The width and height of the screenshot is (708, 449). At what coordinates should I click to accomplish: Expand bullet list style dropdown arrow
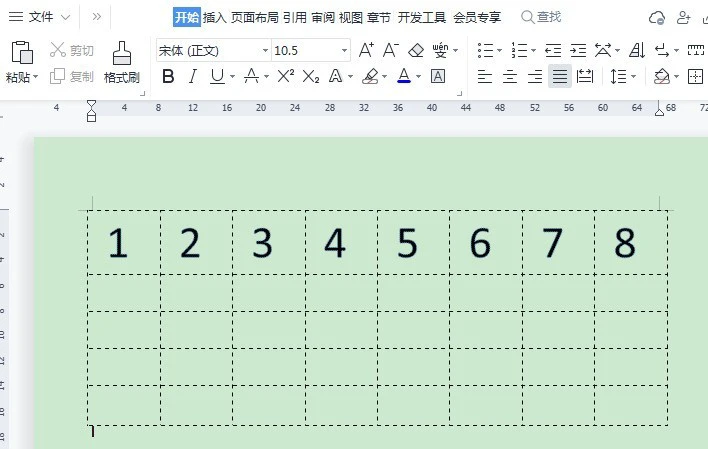coord(499,50)
